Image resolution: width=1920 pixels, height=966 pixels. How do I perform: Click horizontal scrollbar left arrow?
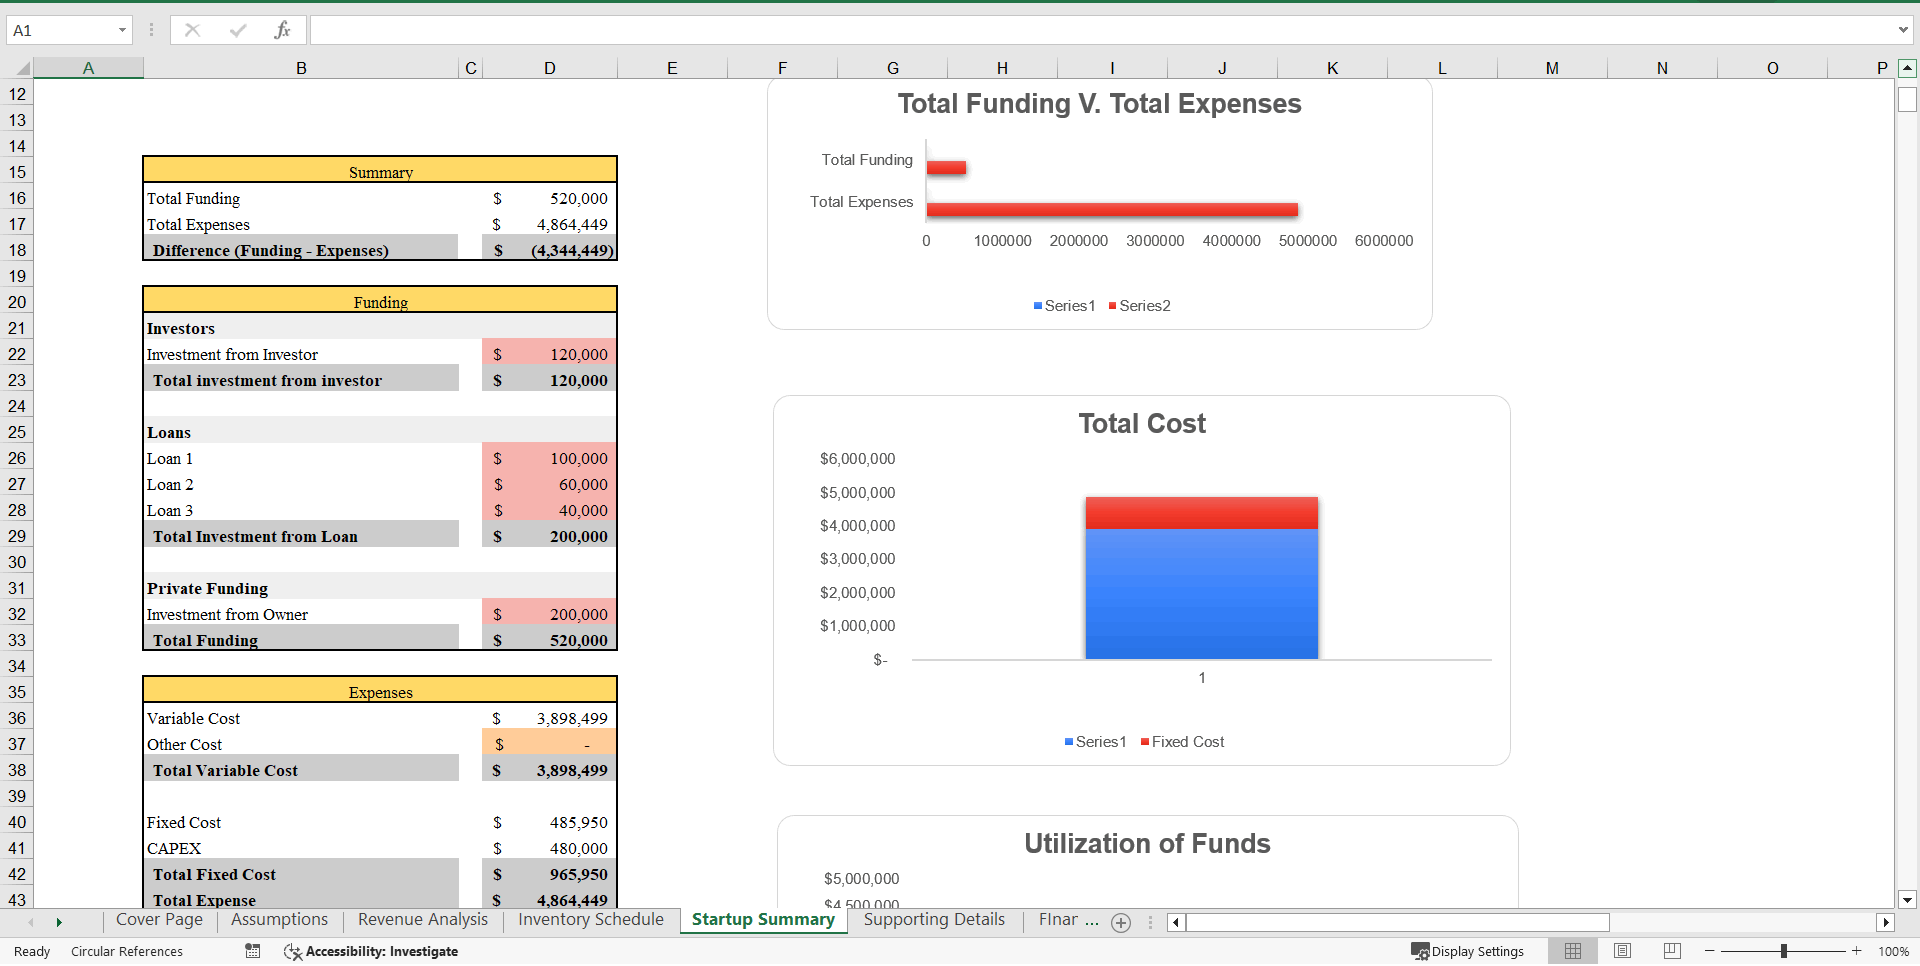(x=1176, y=922)
